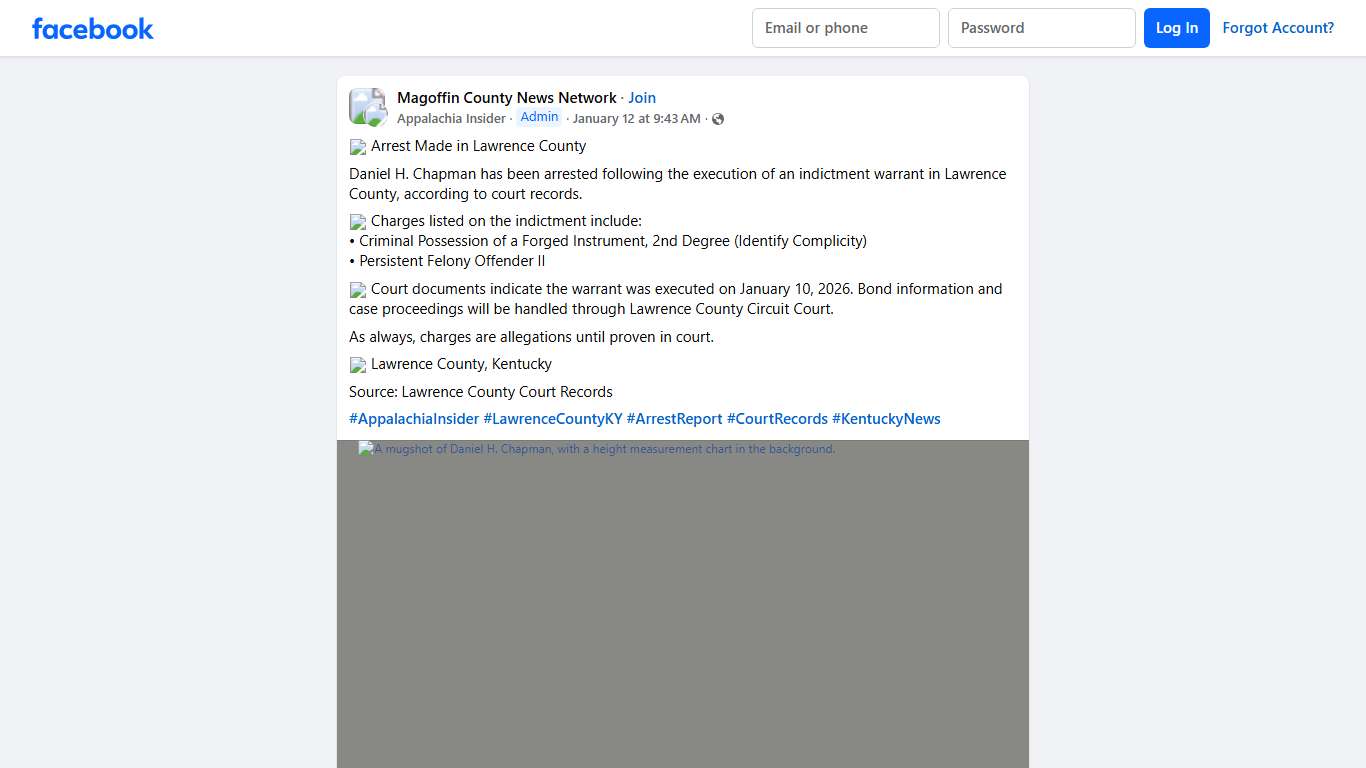Open the #LawrenceCountyKY hashtag

coord(553,418)
